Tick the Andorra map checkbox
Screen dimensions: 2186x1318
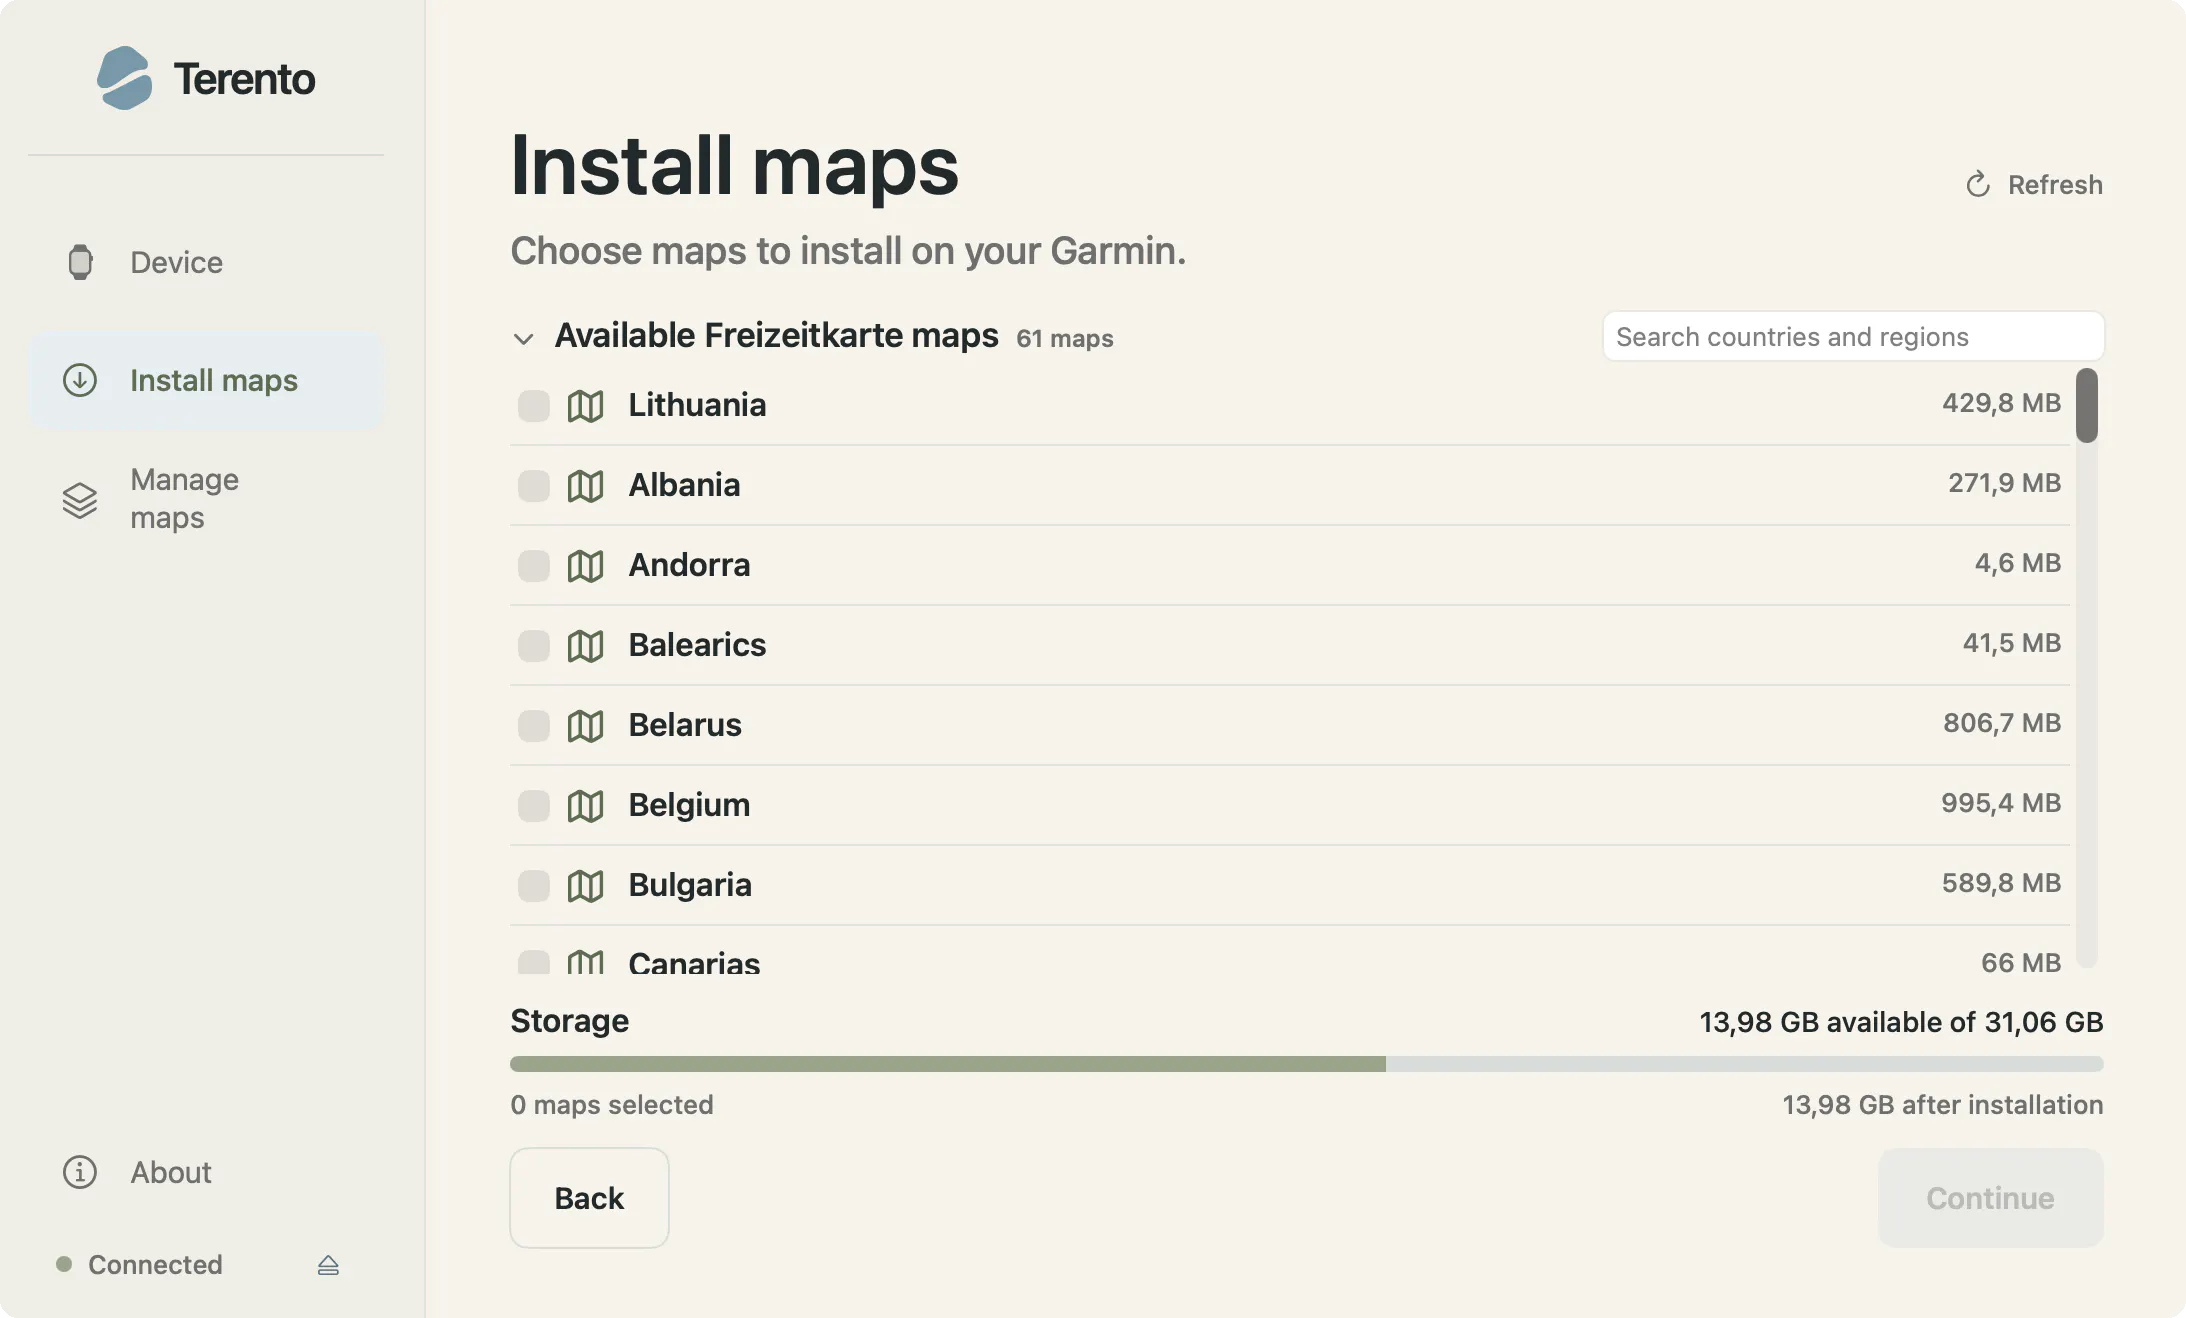[534, 565]
